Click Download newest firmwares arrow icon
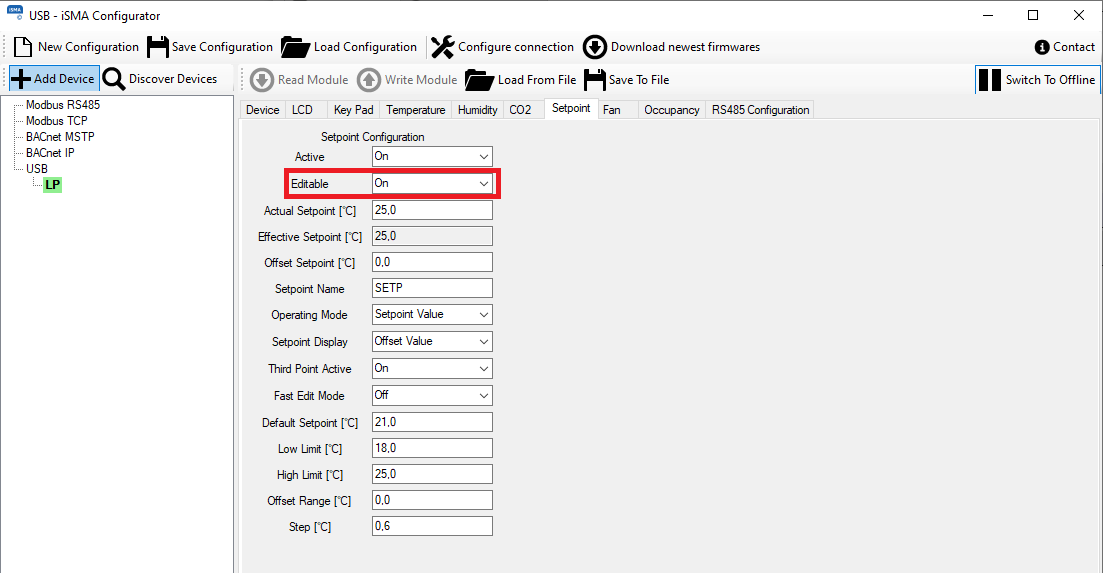Image resolution: width=1103 pixels, height=573 pixels. [x=595, y=47]
